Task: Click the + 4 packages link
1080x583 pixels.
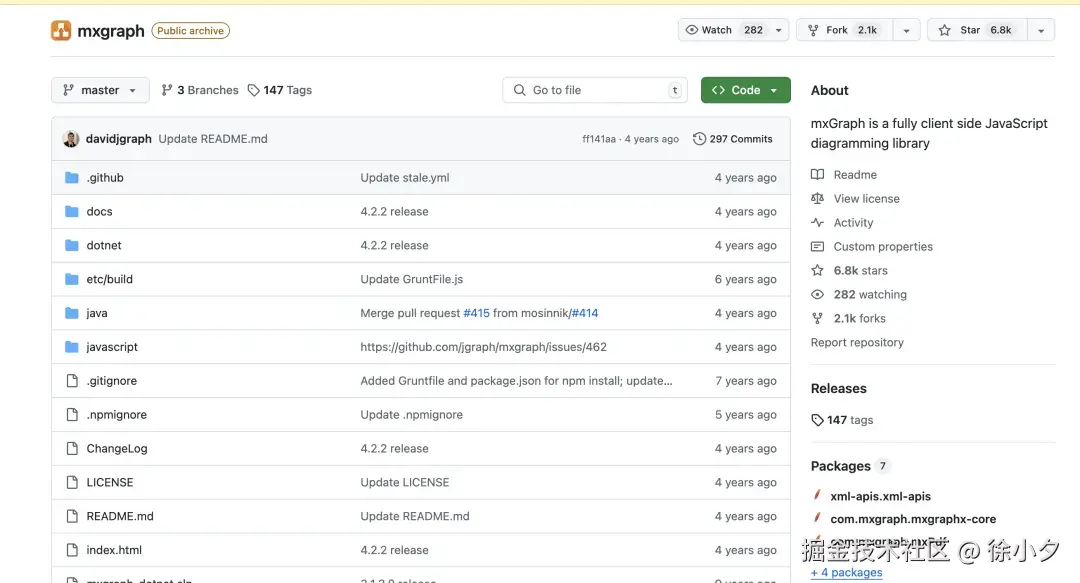Action: (x=847, y=573)
